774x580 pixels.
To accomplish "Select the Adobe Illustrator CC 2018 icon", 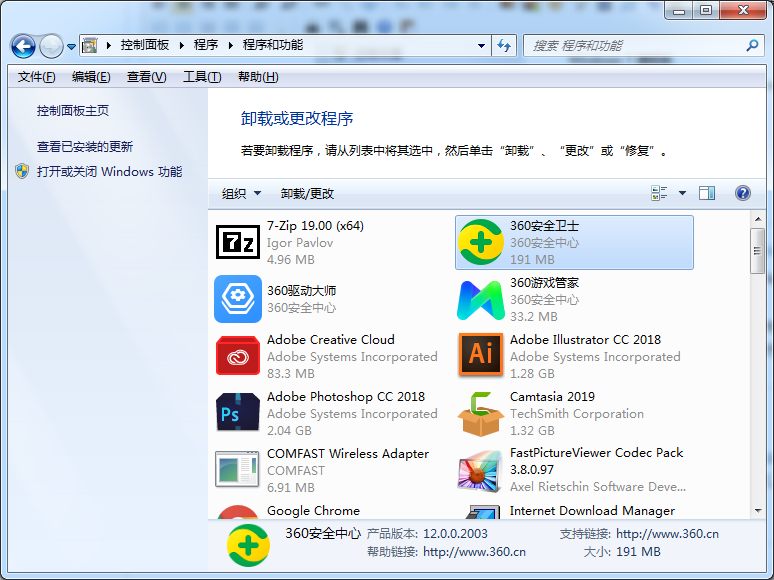I will pyautogui.click(x=480, y=356).
